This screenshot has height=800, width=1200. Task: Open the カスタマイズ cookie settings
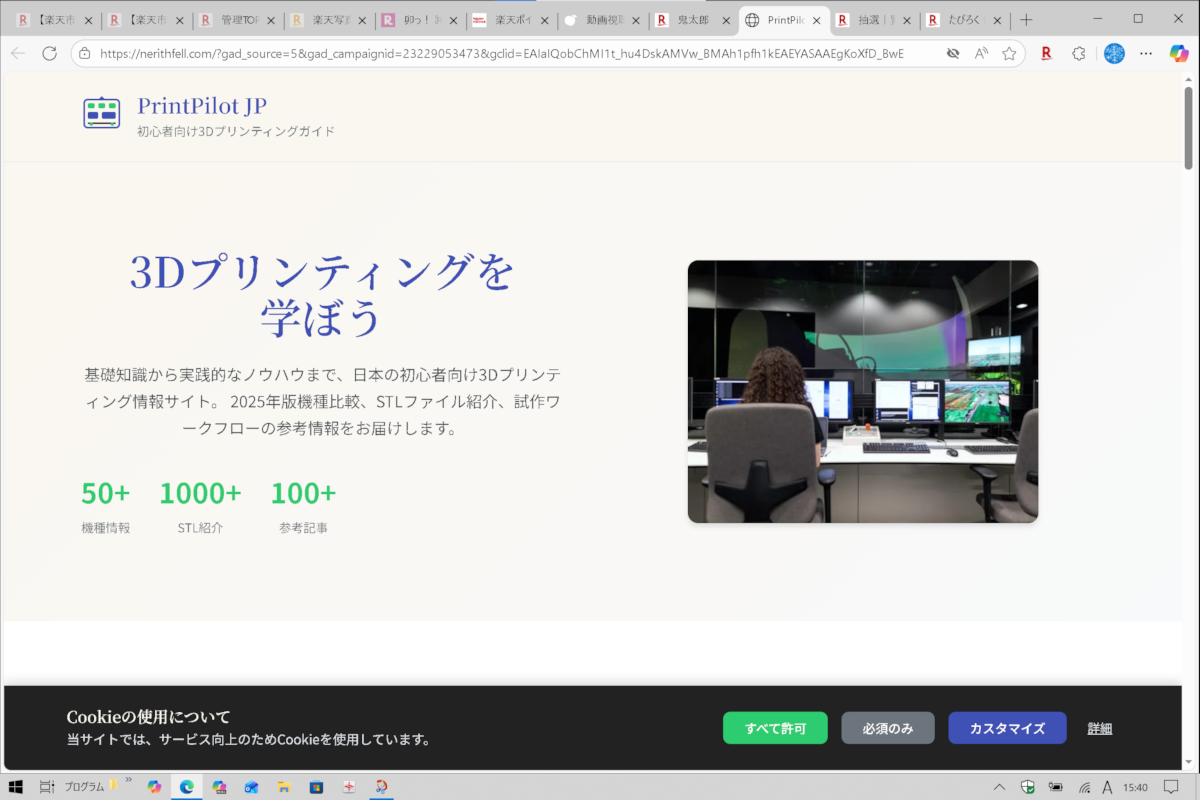click(1007, 728)
